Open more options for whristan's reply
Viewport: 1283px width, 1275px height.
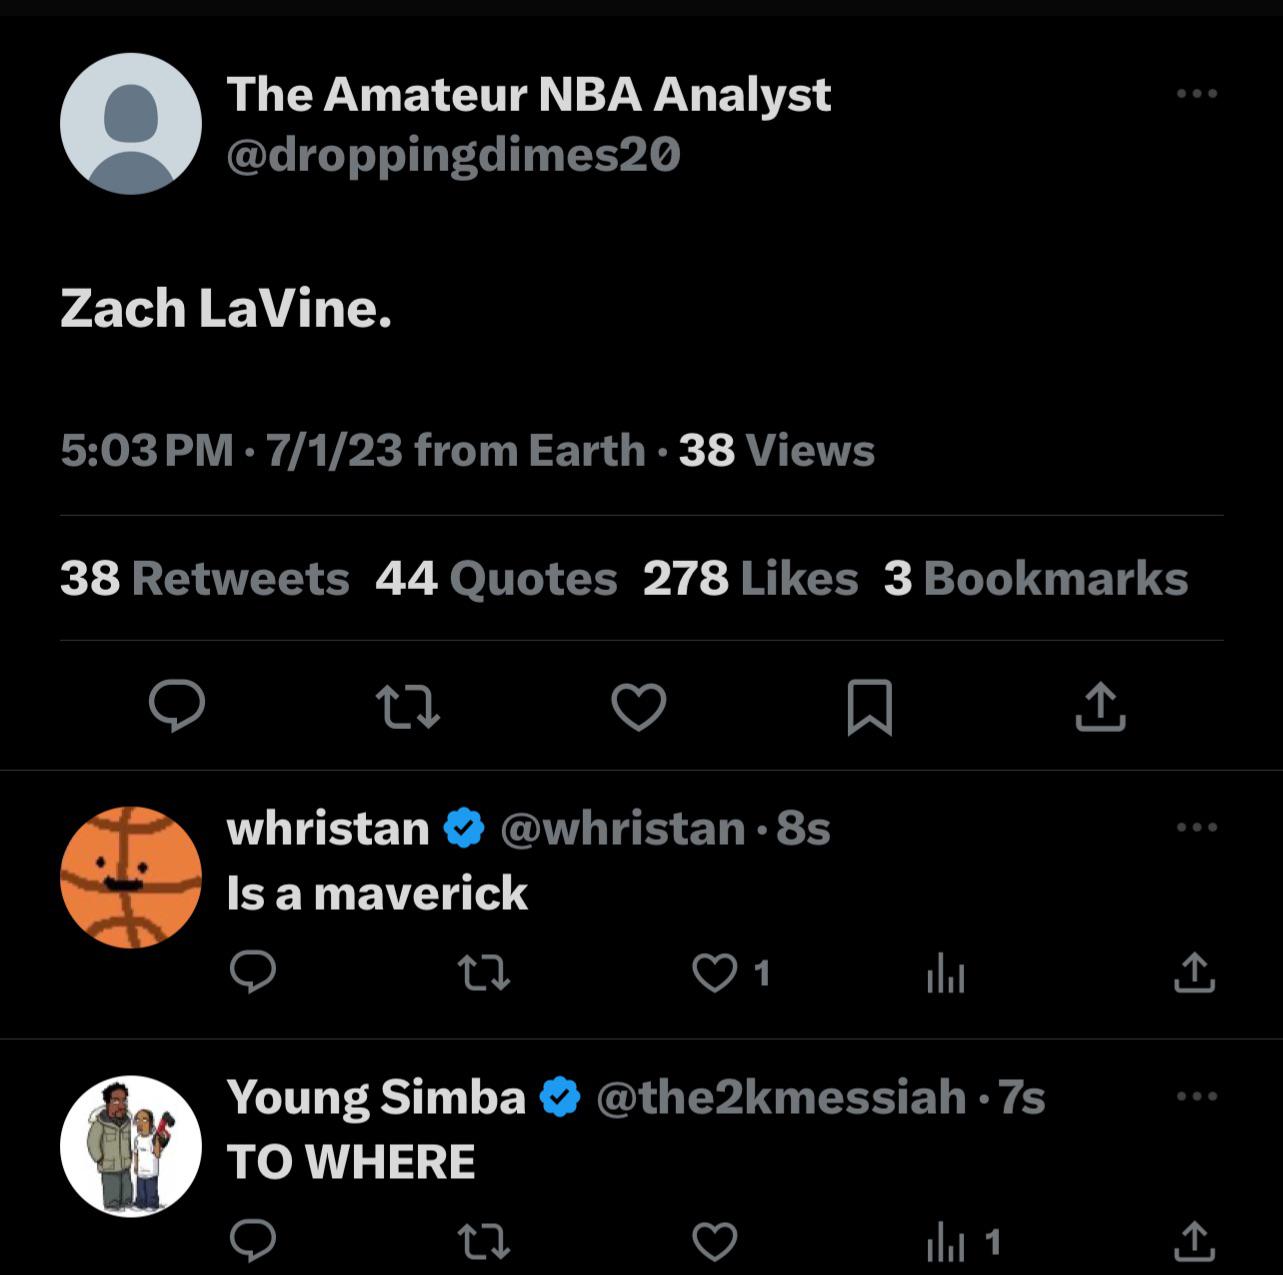pos(1196,827)
